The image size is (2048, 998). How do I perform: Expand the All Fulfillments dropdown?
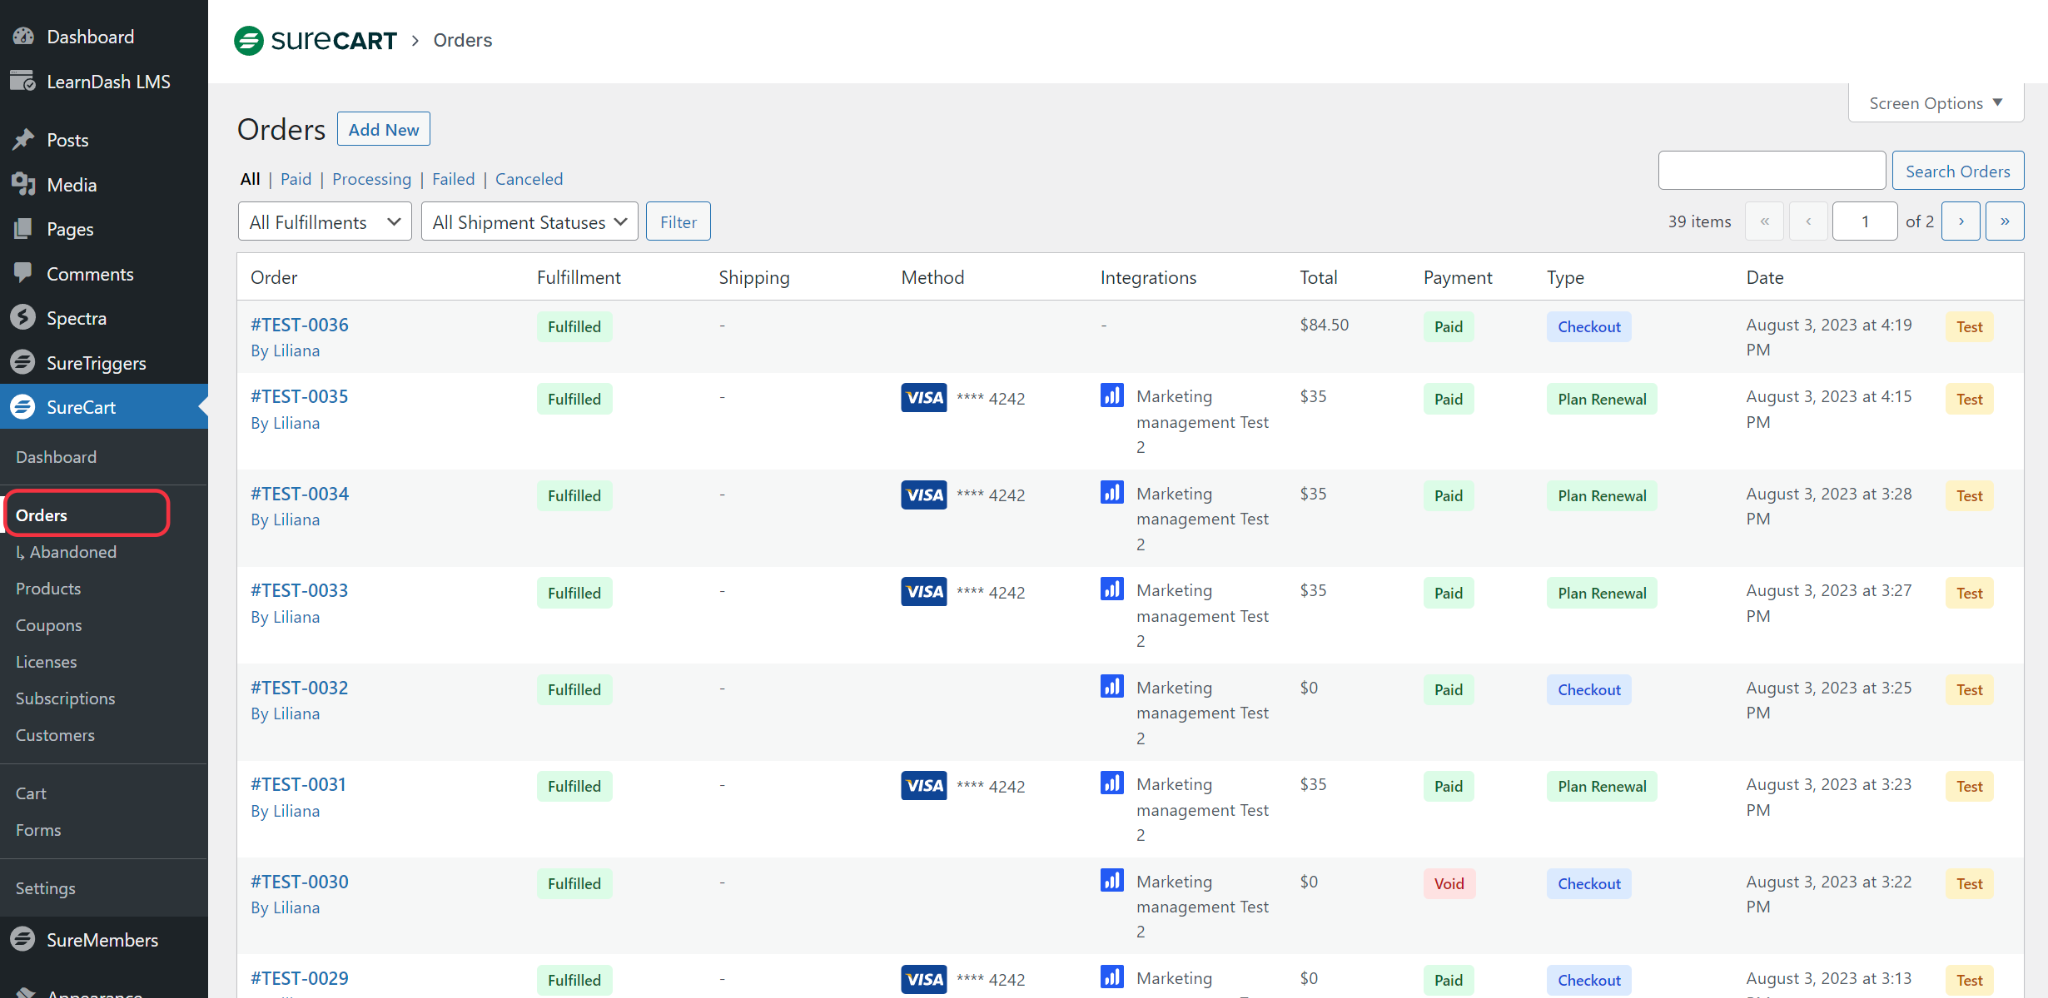point(325,222)
